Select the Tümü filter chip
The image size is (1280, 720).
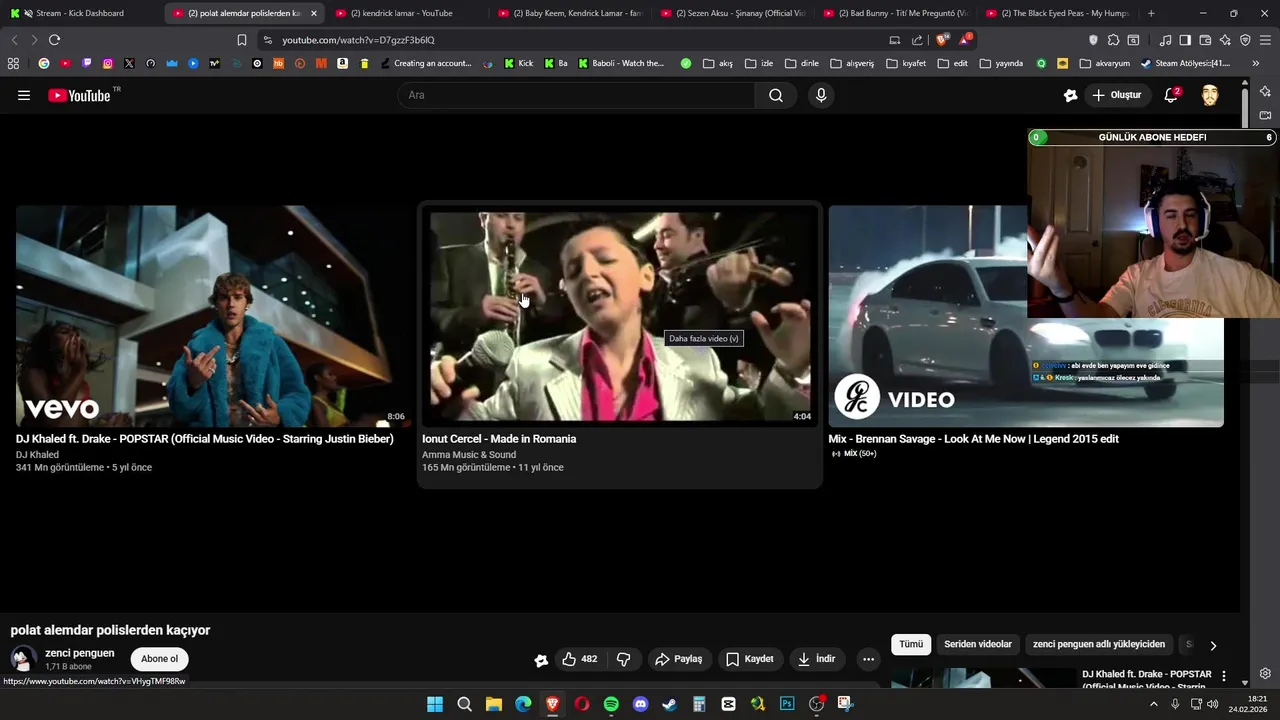pos(911,645)
